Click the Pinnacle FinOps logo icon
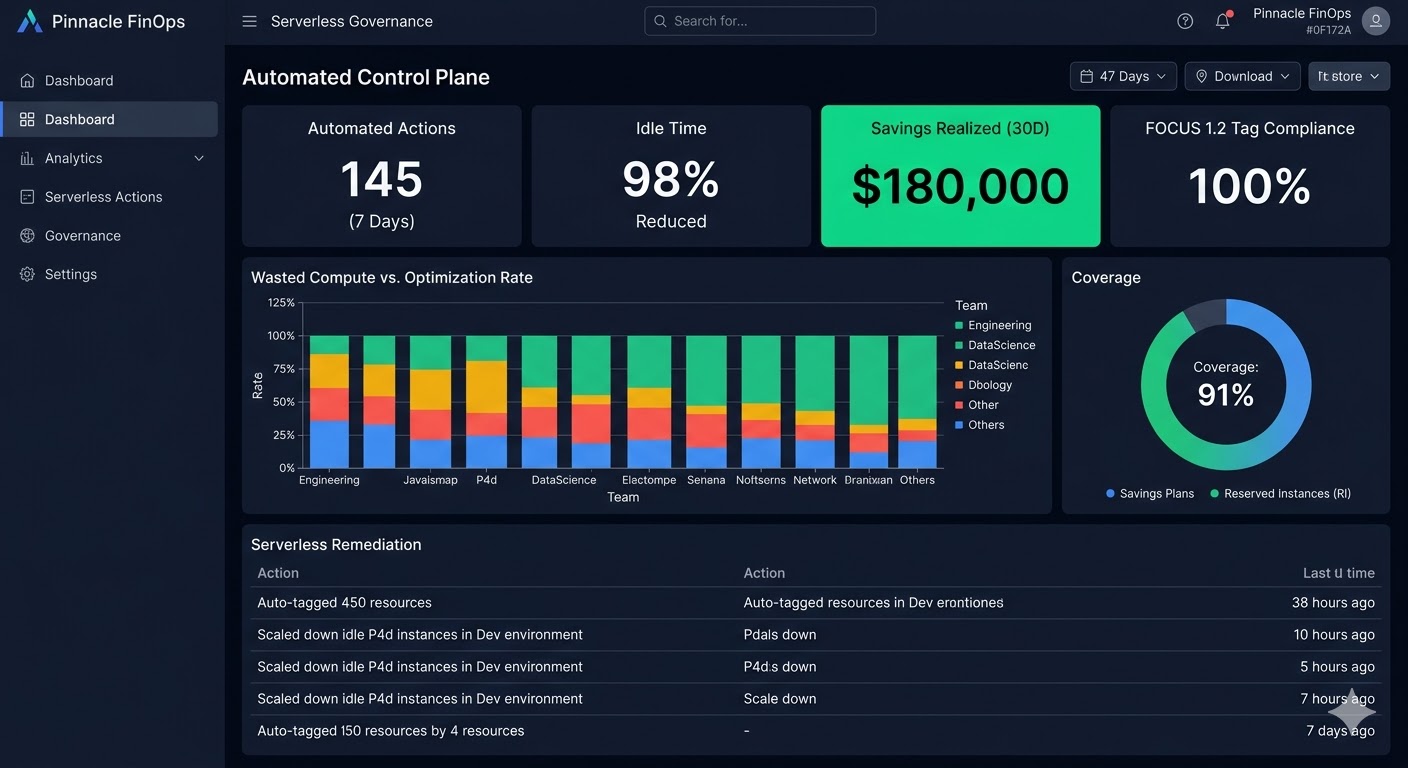The image size is (1408, 768). (30, 21)
